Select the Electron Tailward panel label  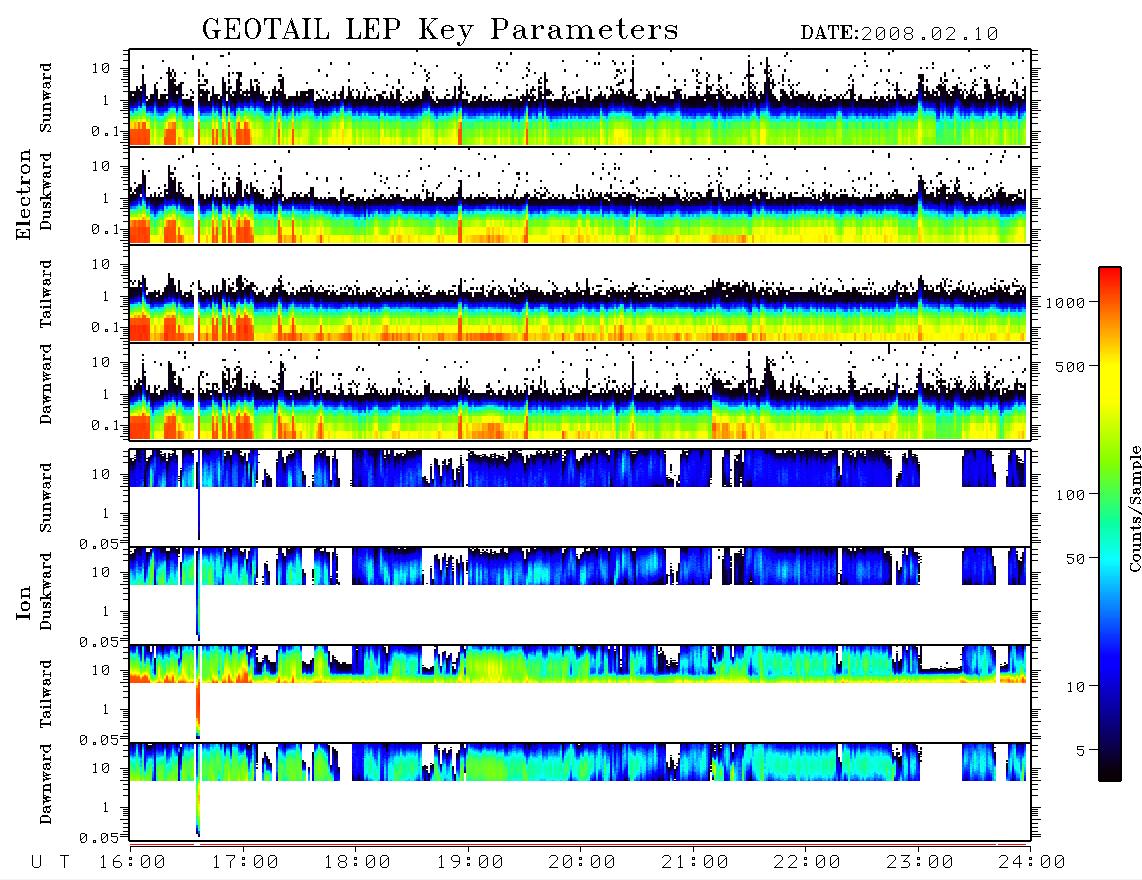pyautogui.click(x=46, y=293)
